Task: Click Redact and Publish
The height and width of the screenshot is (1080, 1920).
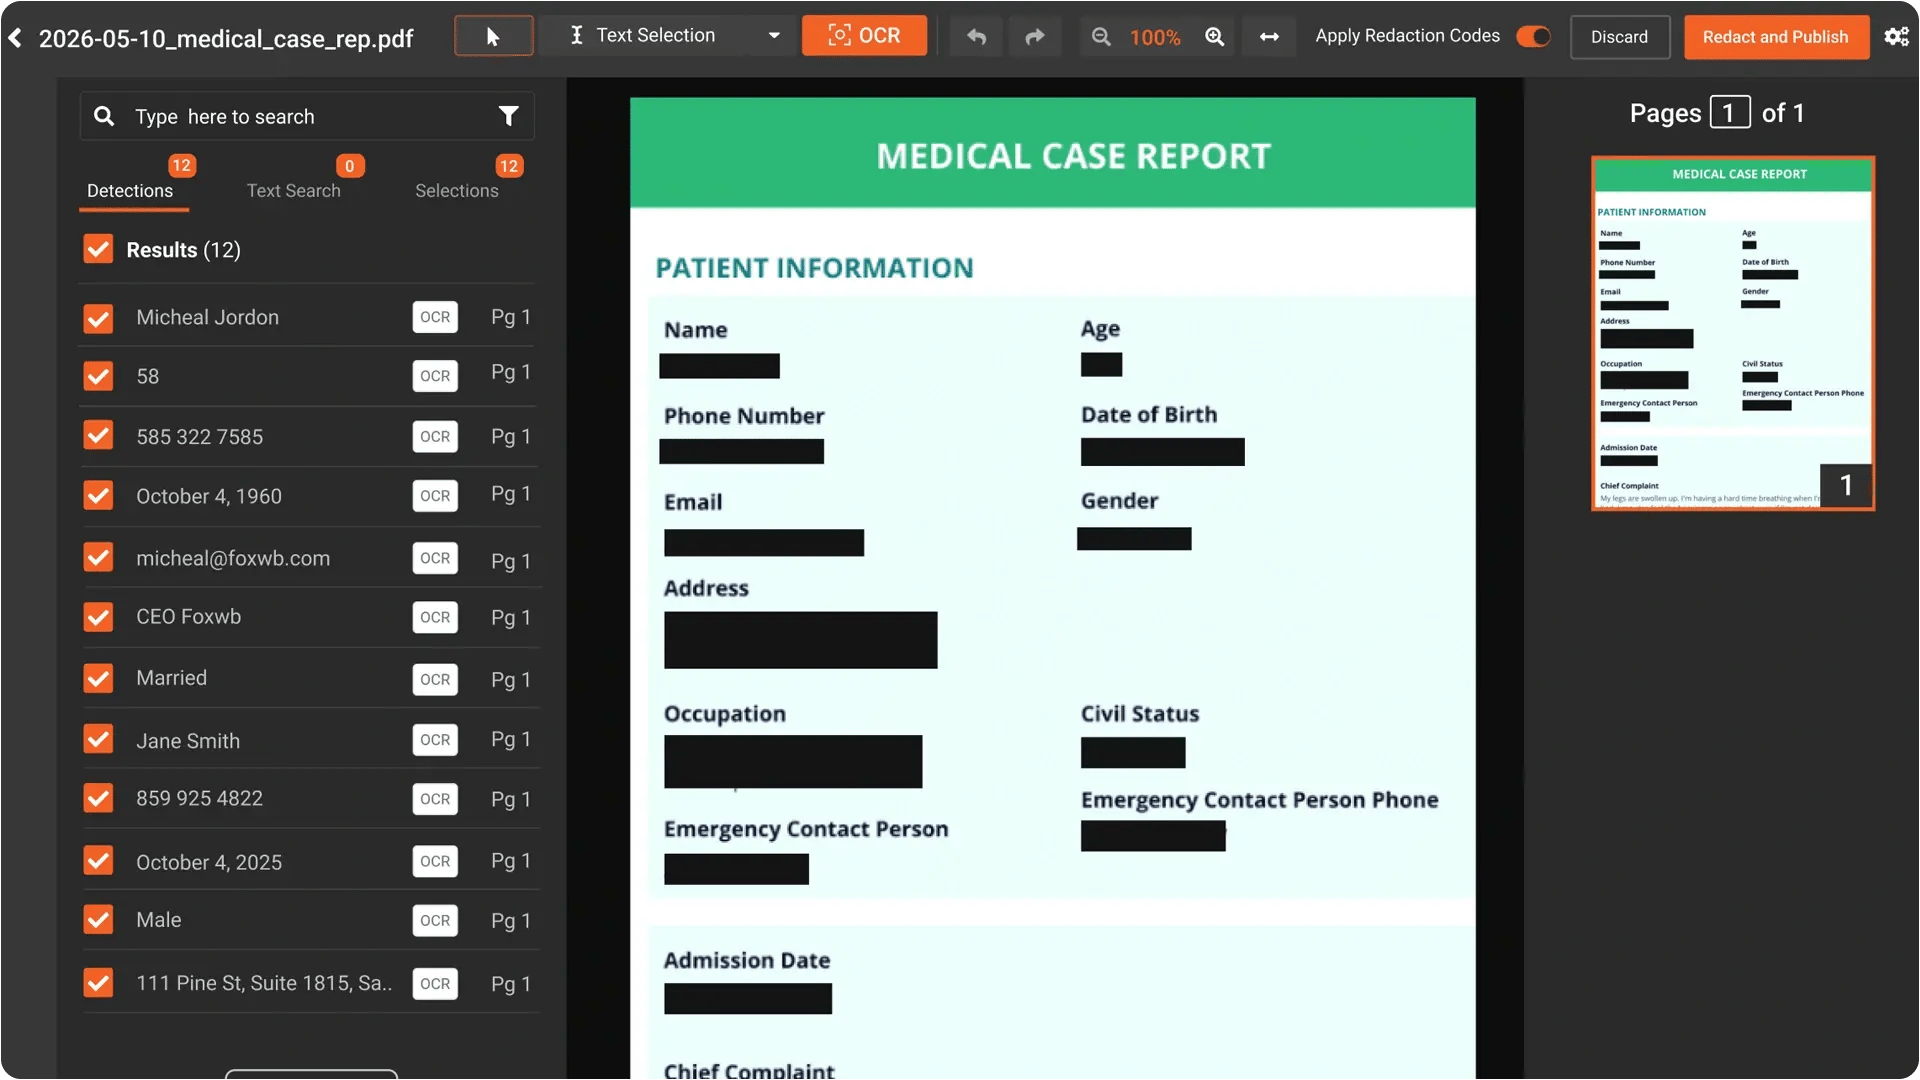Action: pos(1775,37)
